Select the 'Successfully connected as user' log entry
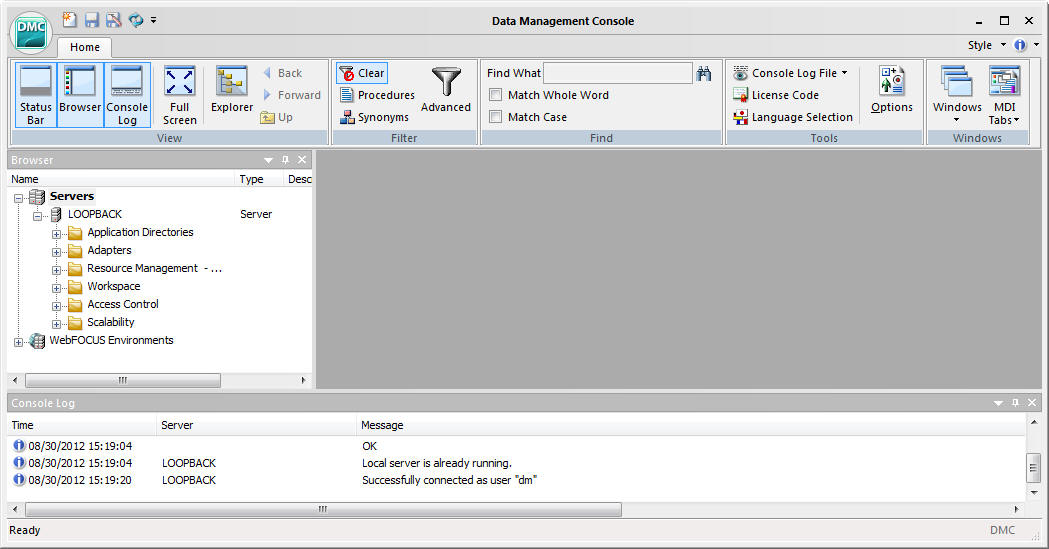Image resolution: width=1049 pixels, height=549 pixels. [449, 480]
